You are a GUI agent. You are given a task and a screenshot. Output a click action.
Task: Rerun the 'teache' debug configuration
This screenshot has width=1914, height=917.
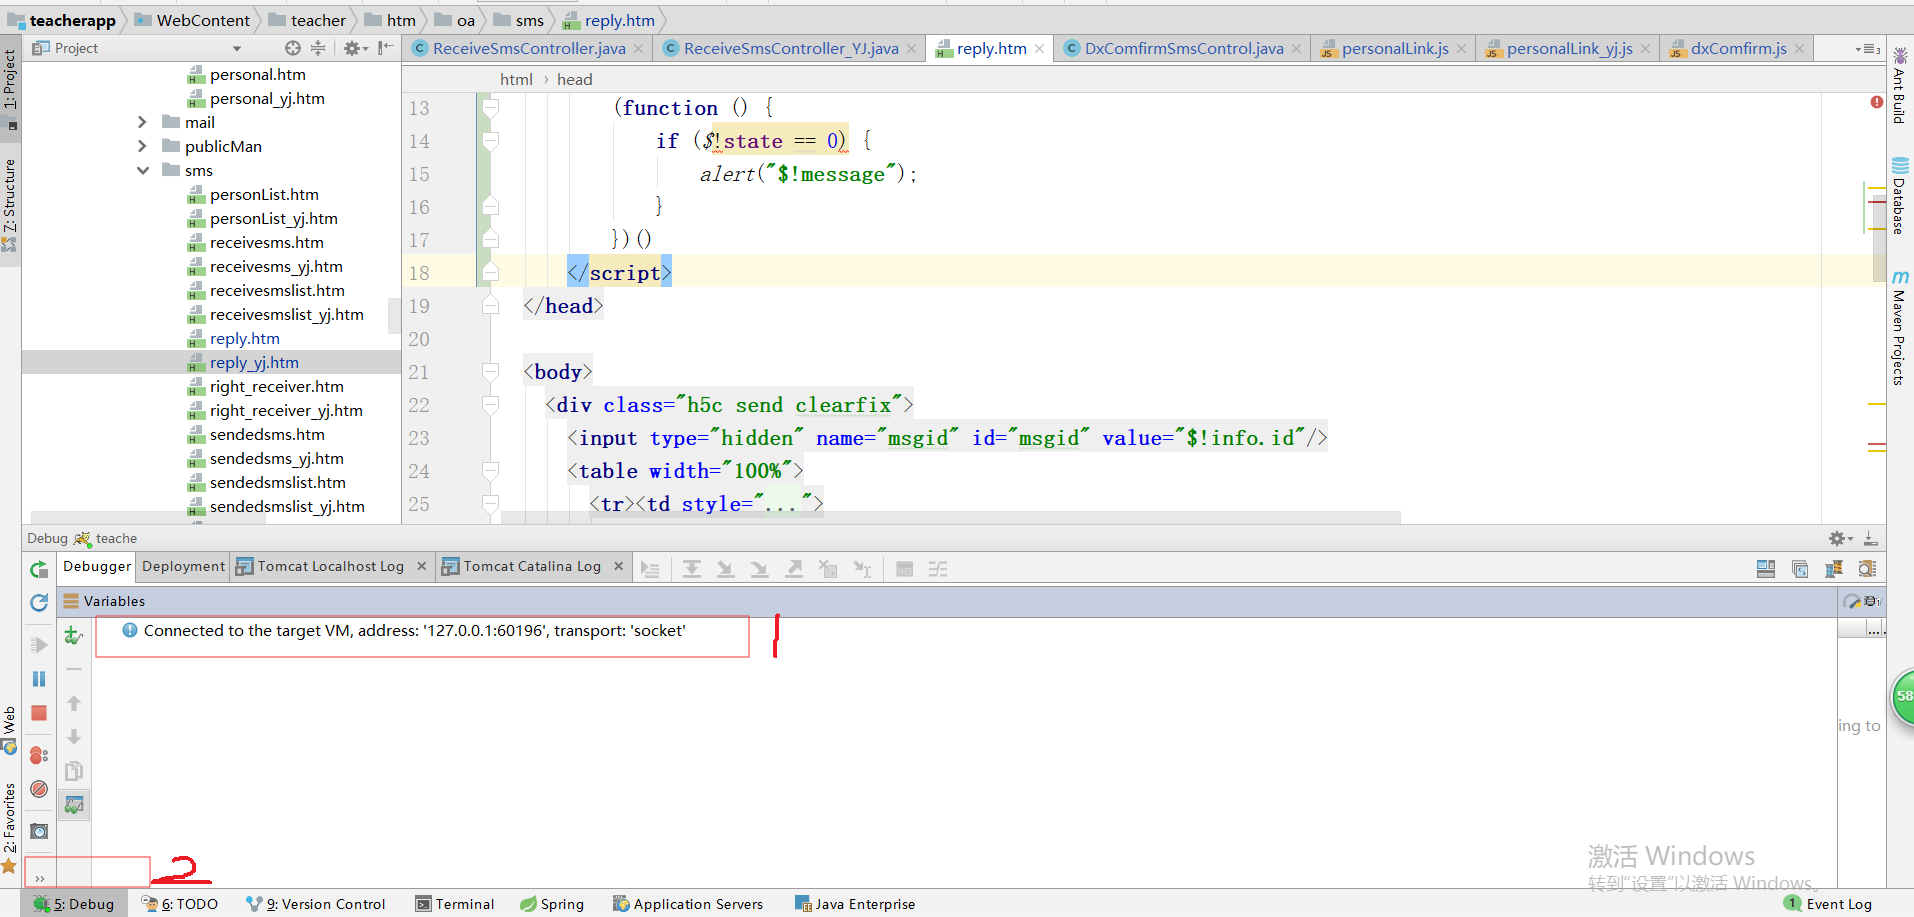click(38, 570)
